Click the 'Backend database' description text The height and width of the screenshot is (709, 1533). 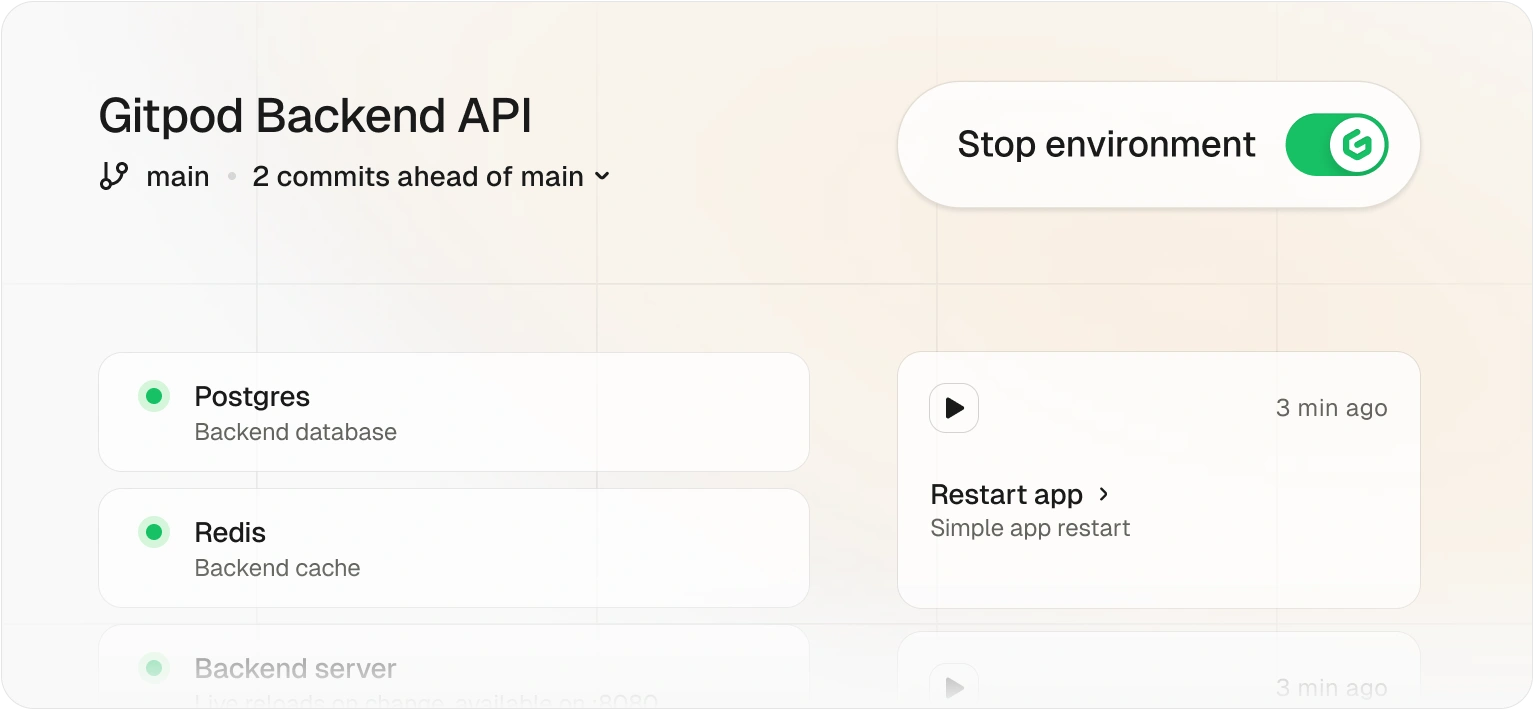(x=296, y=433)
